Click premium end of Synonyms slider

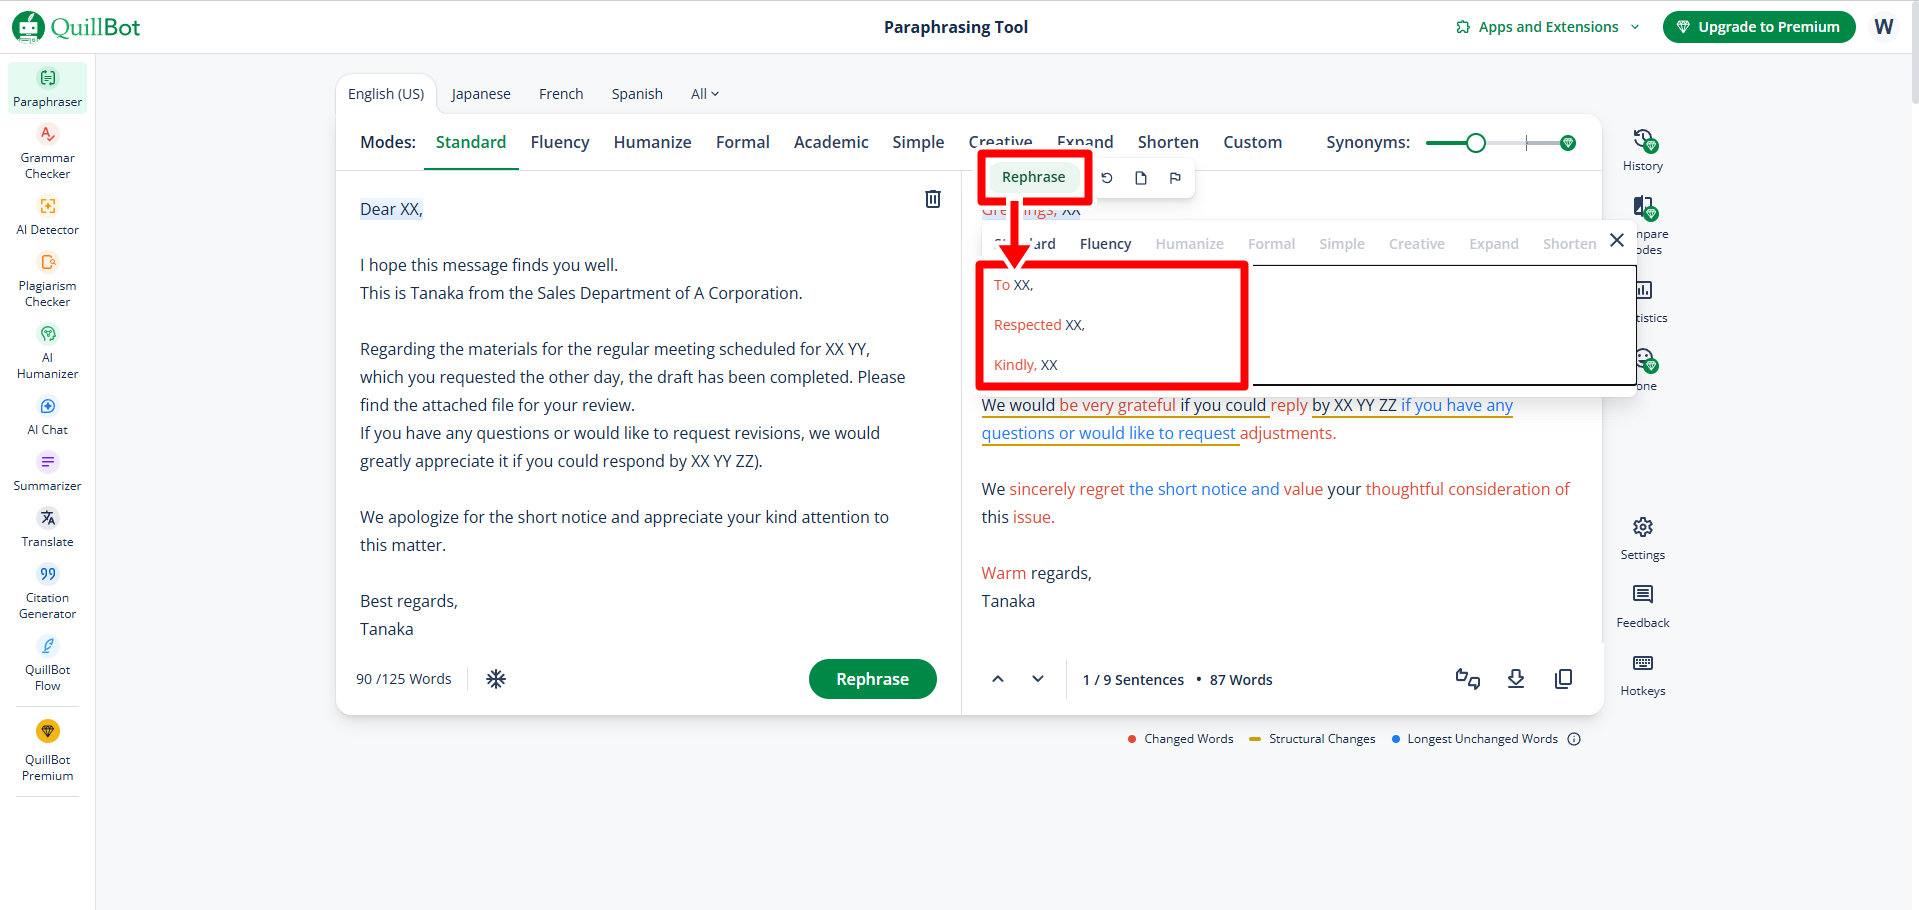tap(1568, 143)
